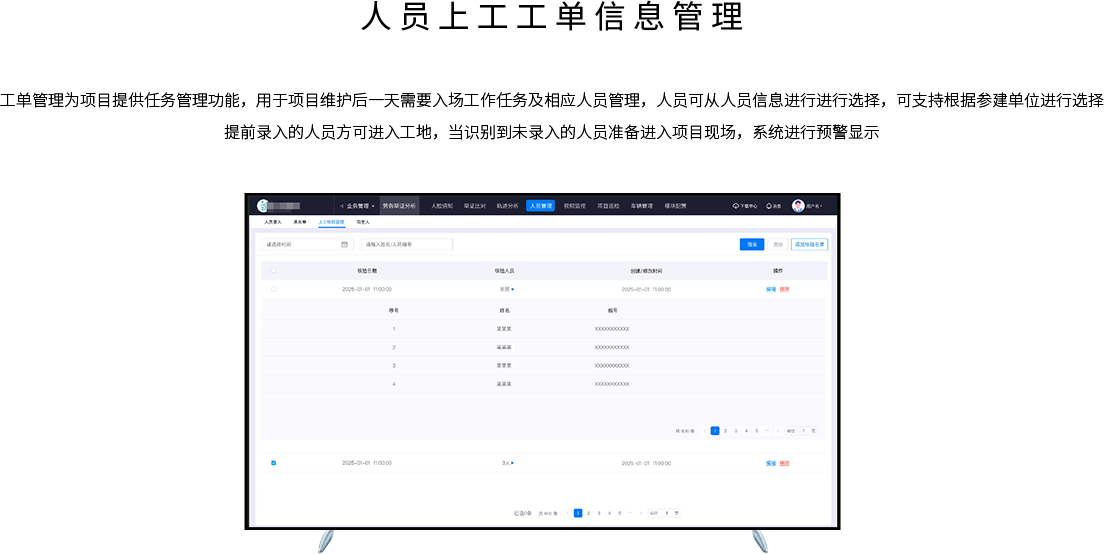This screenshot has height=554, width=1104.
Task: Open the download center cloud icon
Action: point(736,206)
